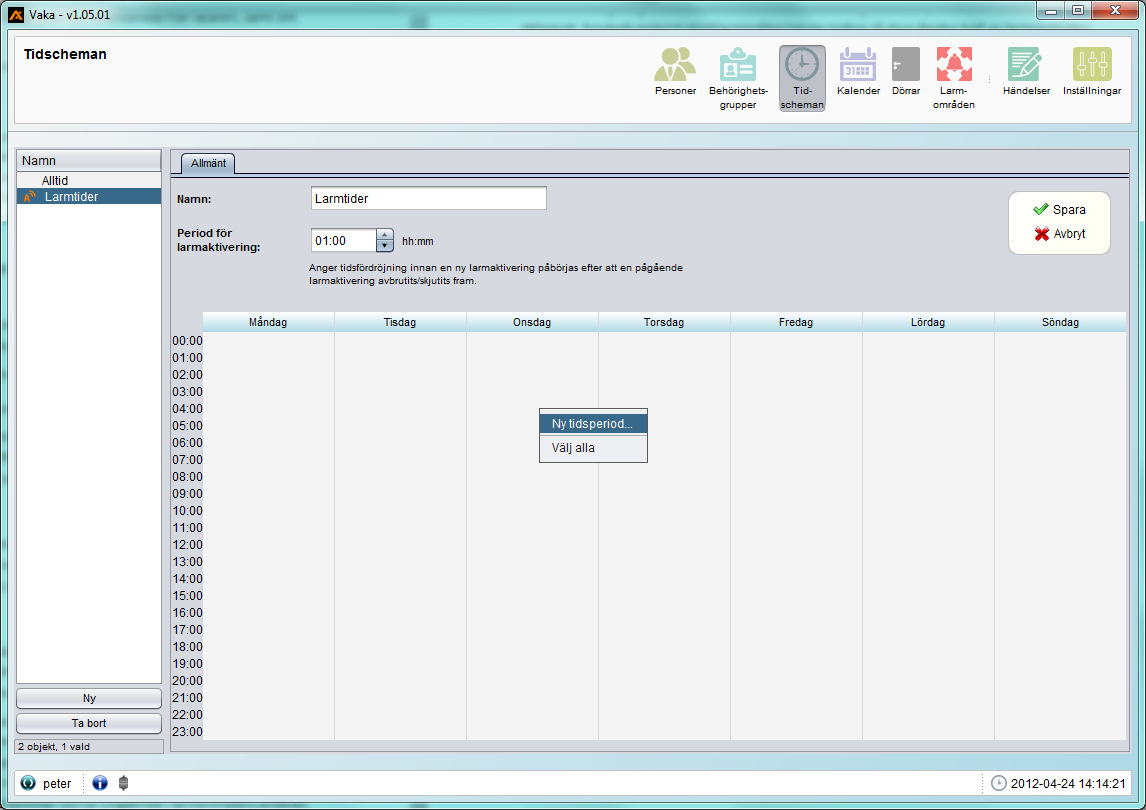
Task: Click the Lördag column header
Action: pos(928,322)
